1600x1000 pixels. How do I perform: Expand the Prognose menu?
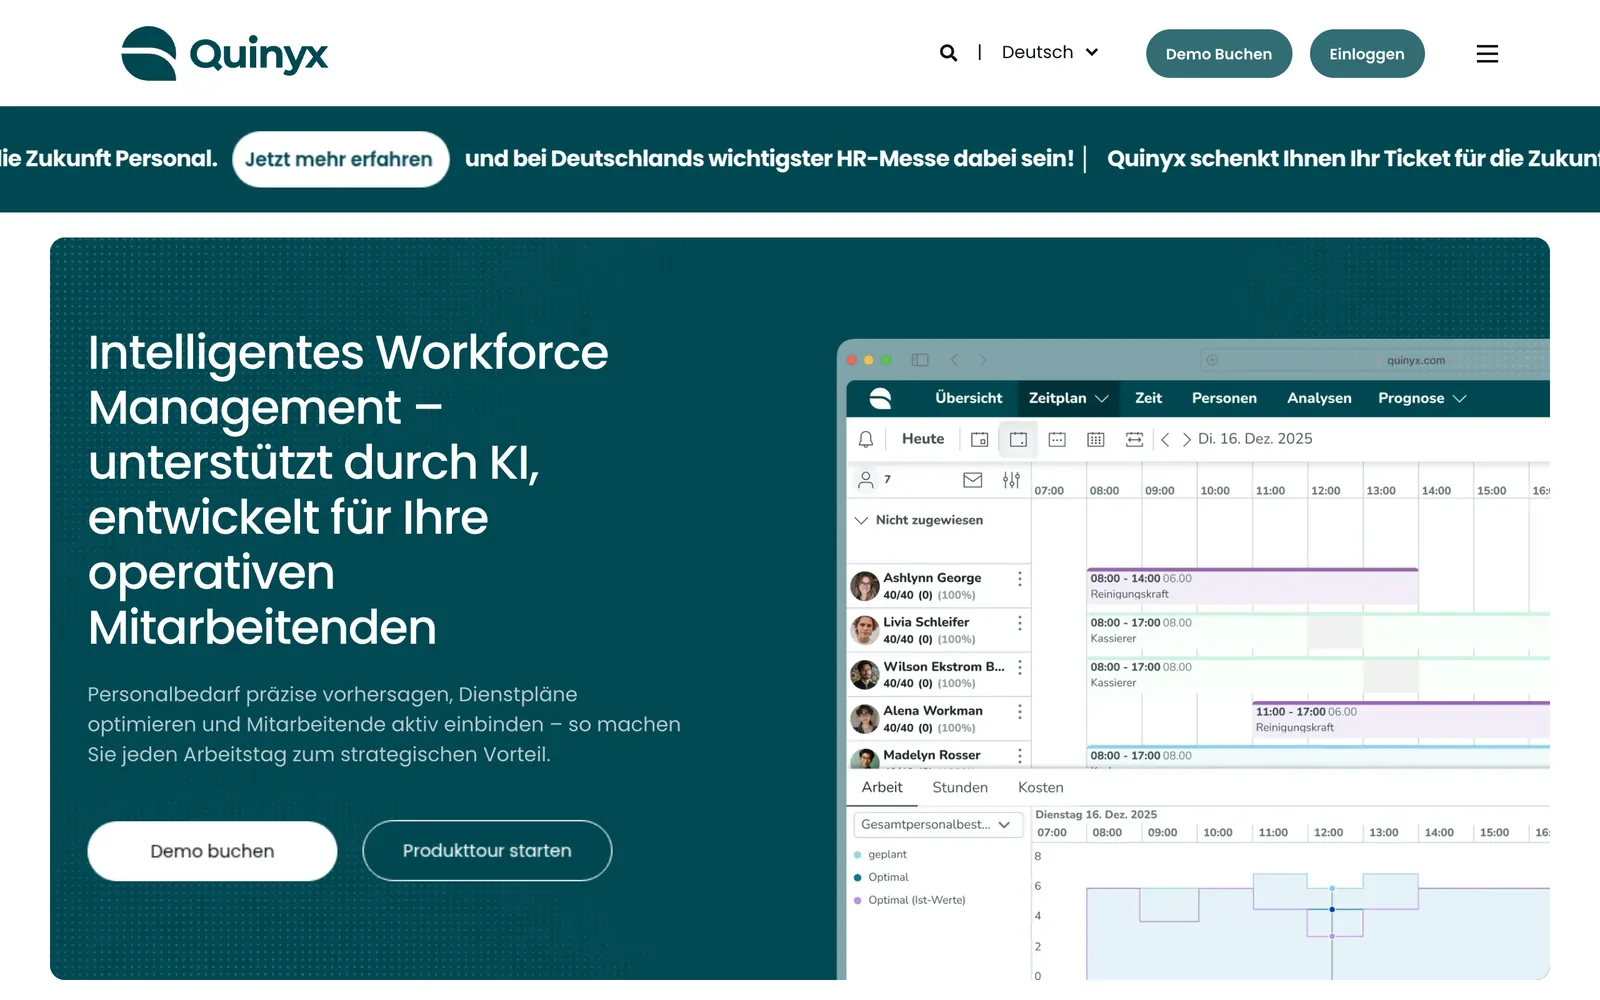[1422, 398]
